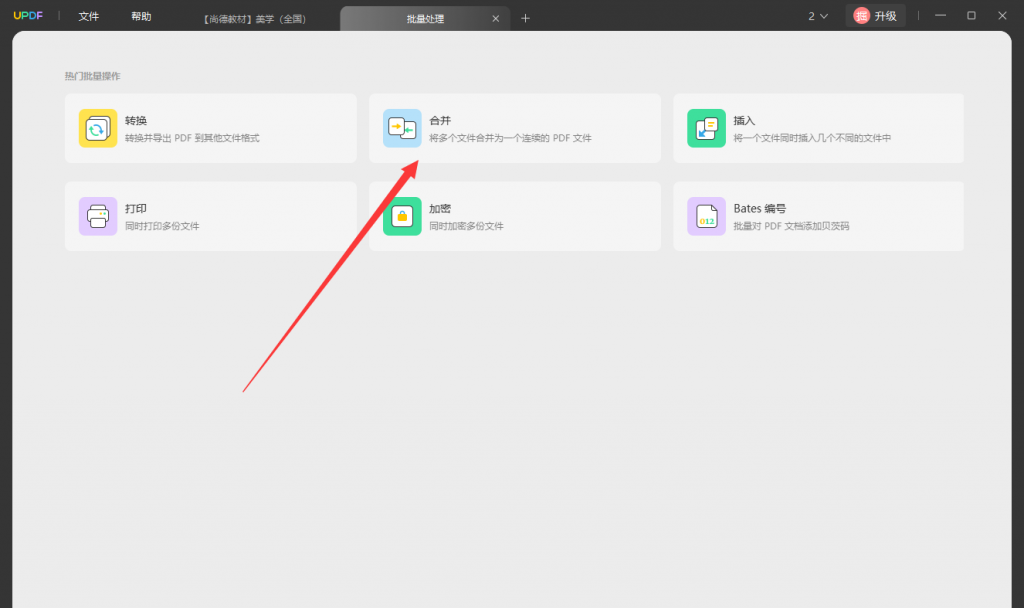Add a new tab with plus button
This screenshot has width=1024, height=608.
click(525, 18)
